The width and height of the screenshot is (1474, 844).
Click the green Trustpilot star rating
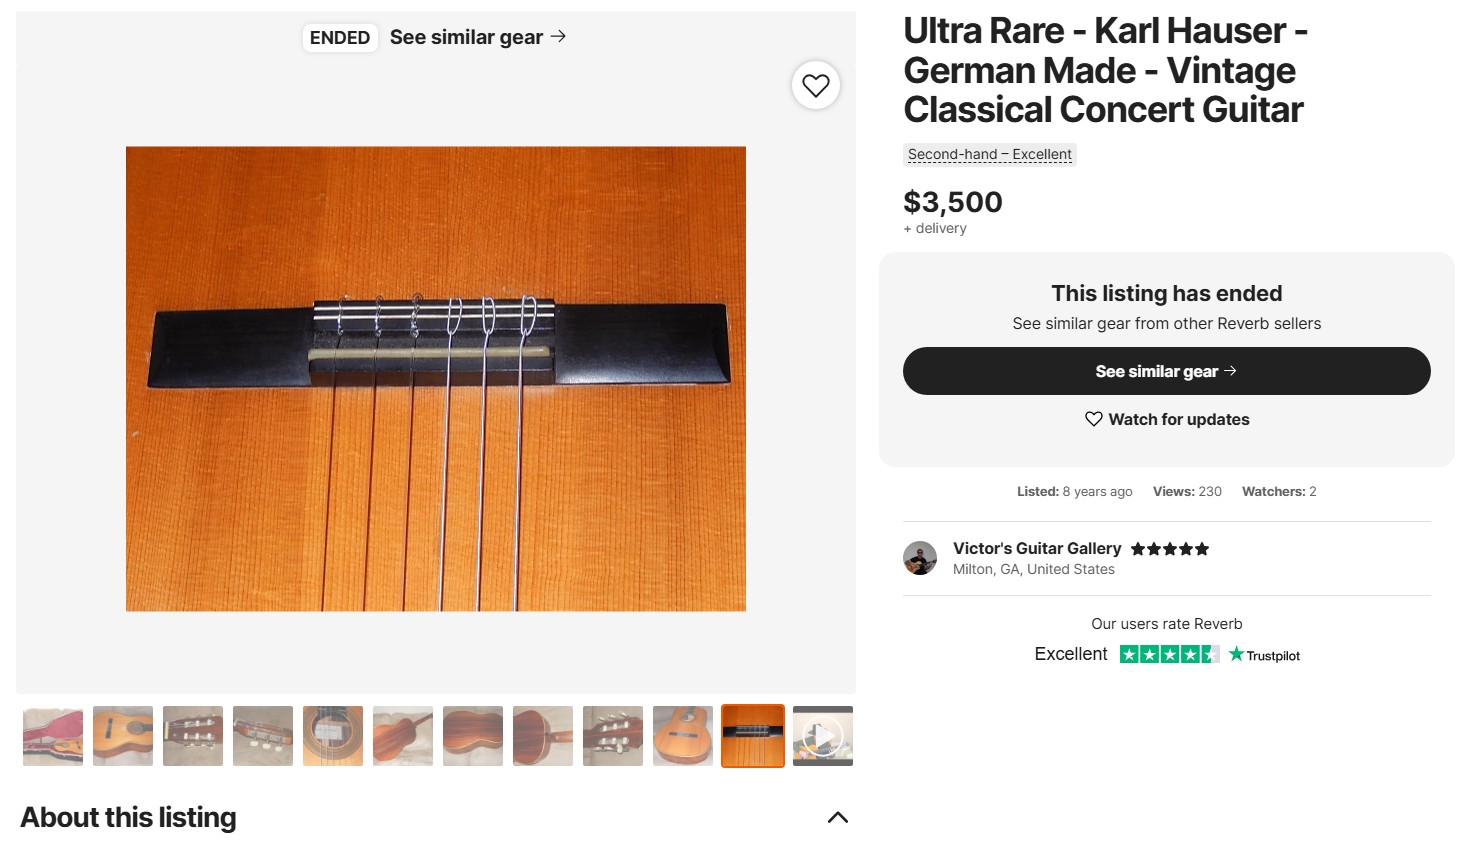(1169, 654)
